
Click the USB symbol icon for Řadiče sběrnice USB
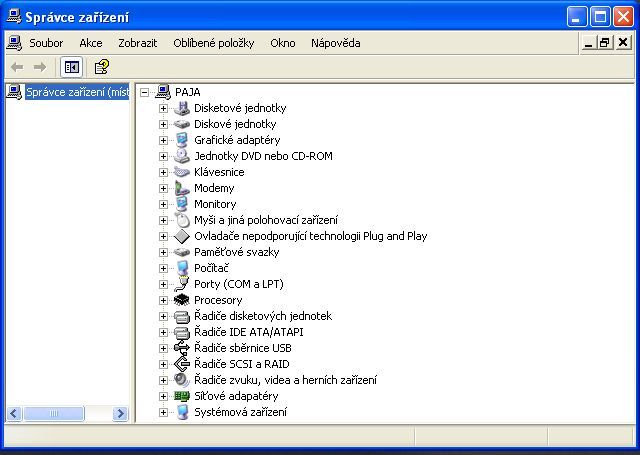182,348
